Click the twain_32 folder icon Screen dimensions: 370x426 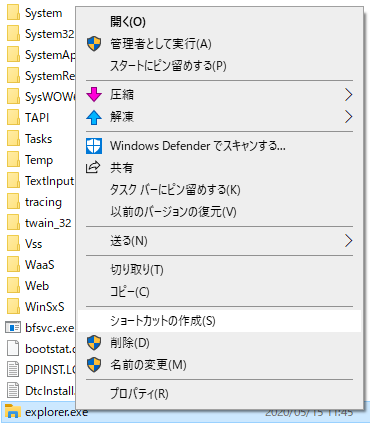coord(13,222)
